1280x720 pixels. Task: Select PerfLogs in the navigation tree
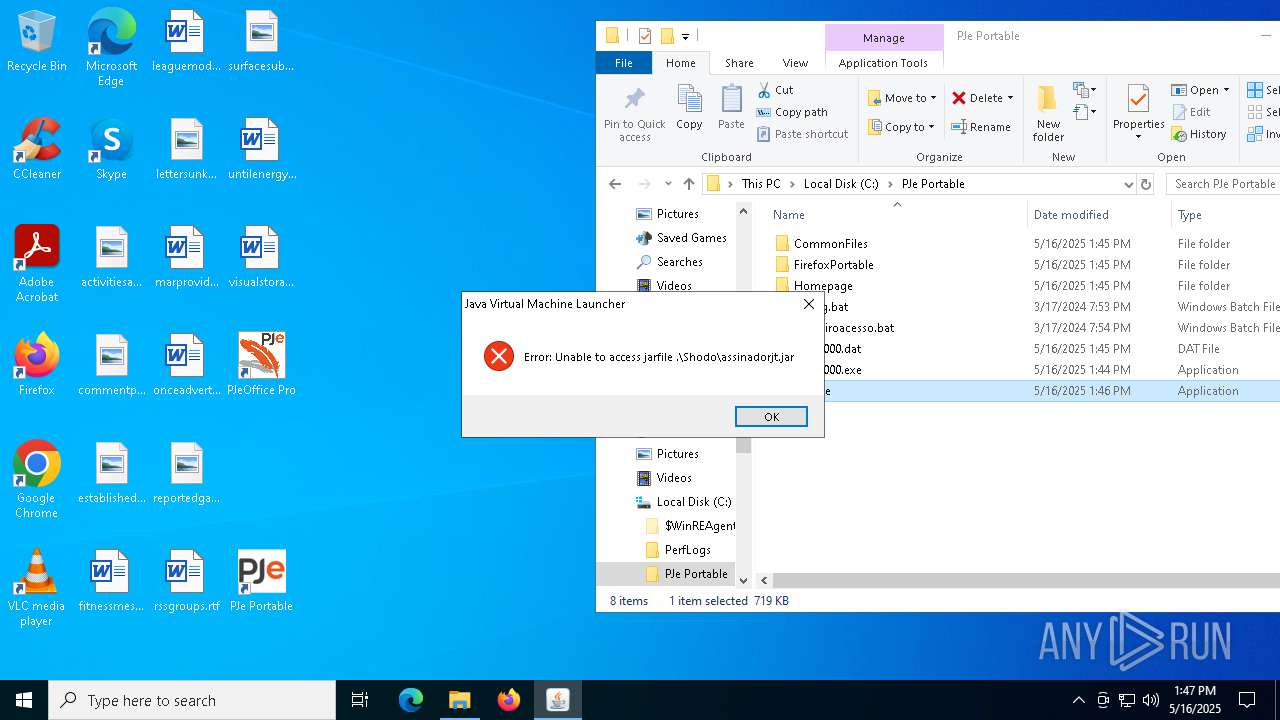(x=687, y=550)
